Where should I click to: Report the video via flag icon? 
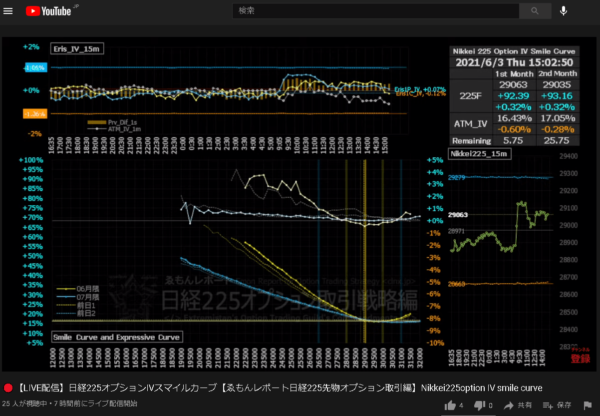pyautogui.click(x=589, y=404)
